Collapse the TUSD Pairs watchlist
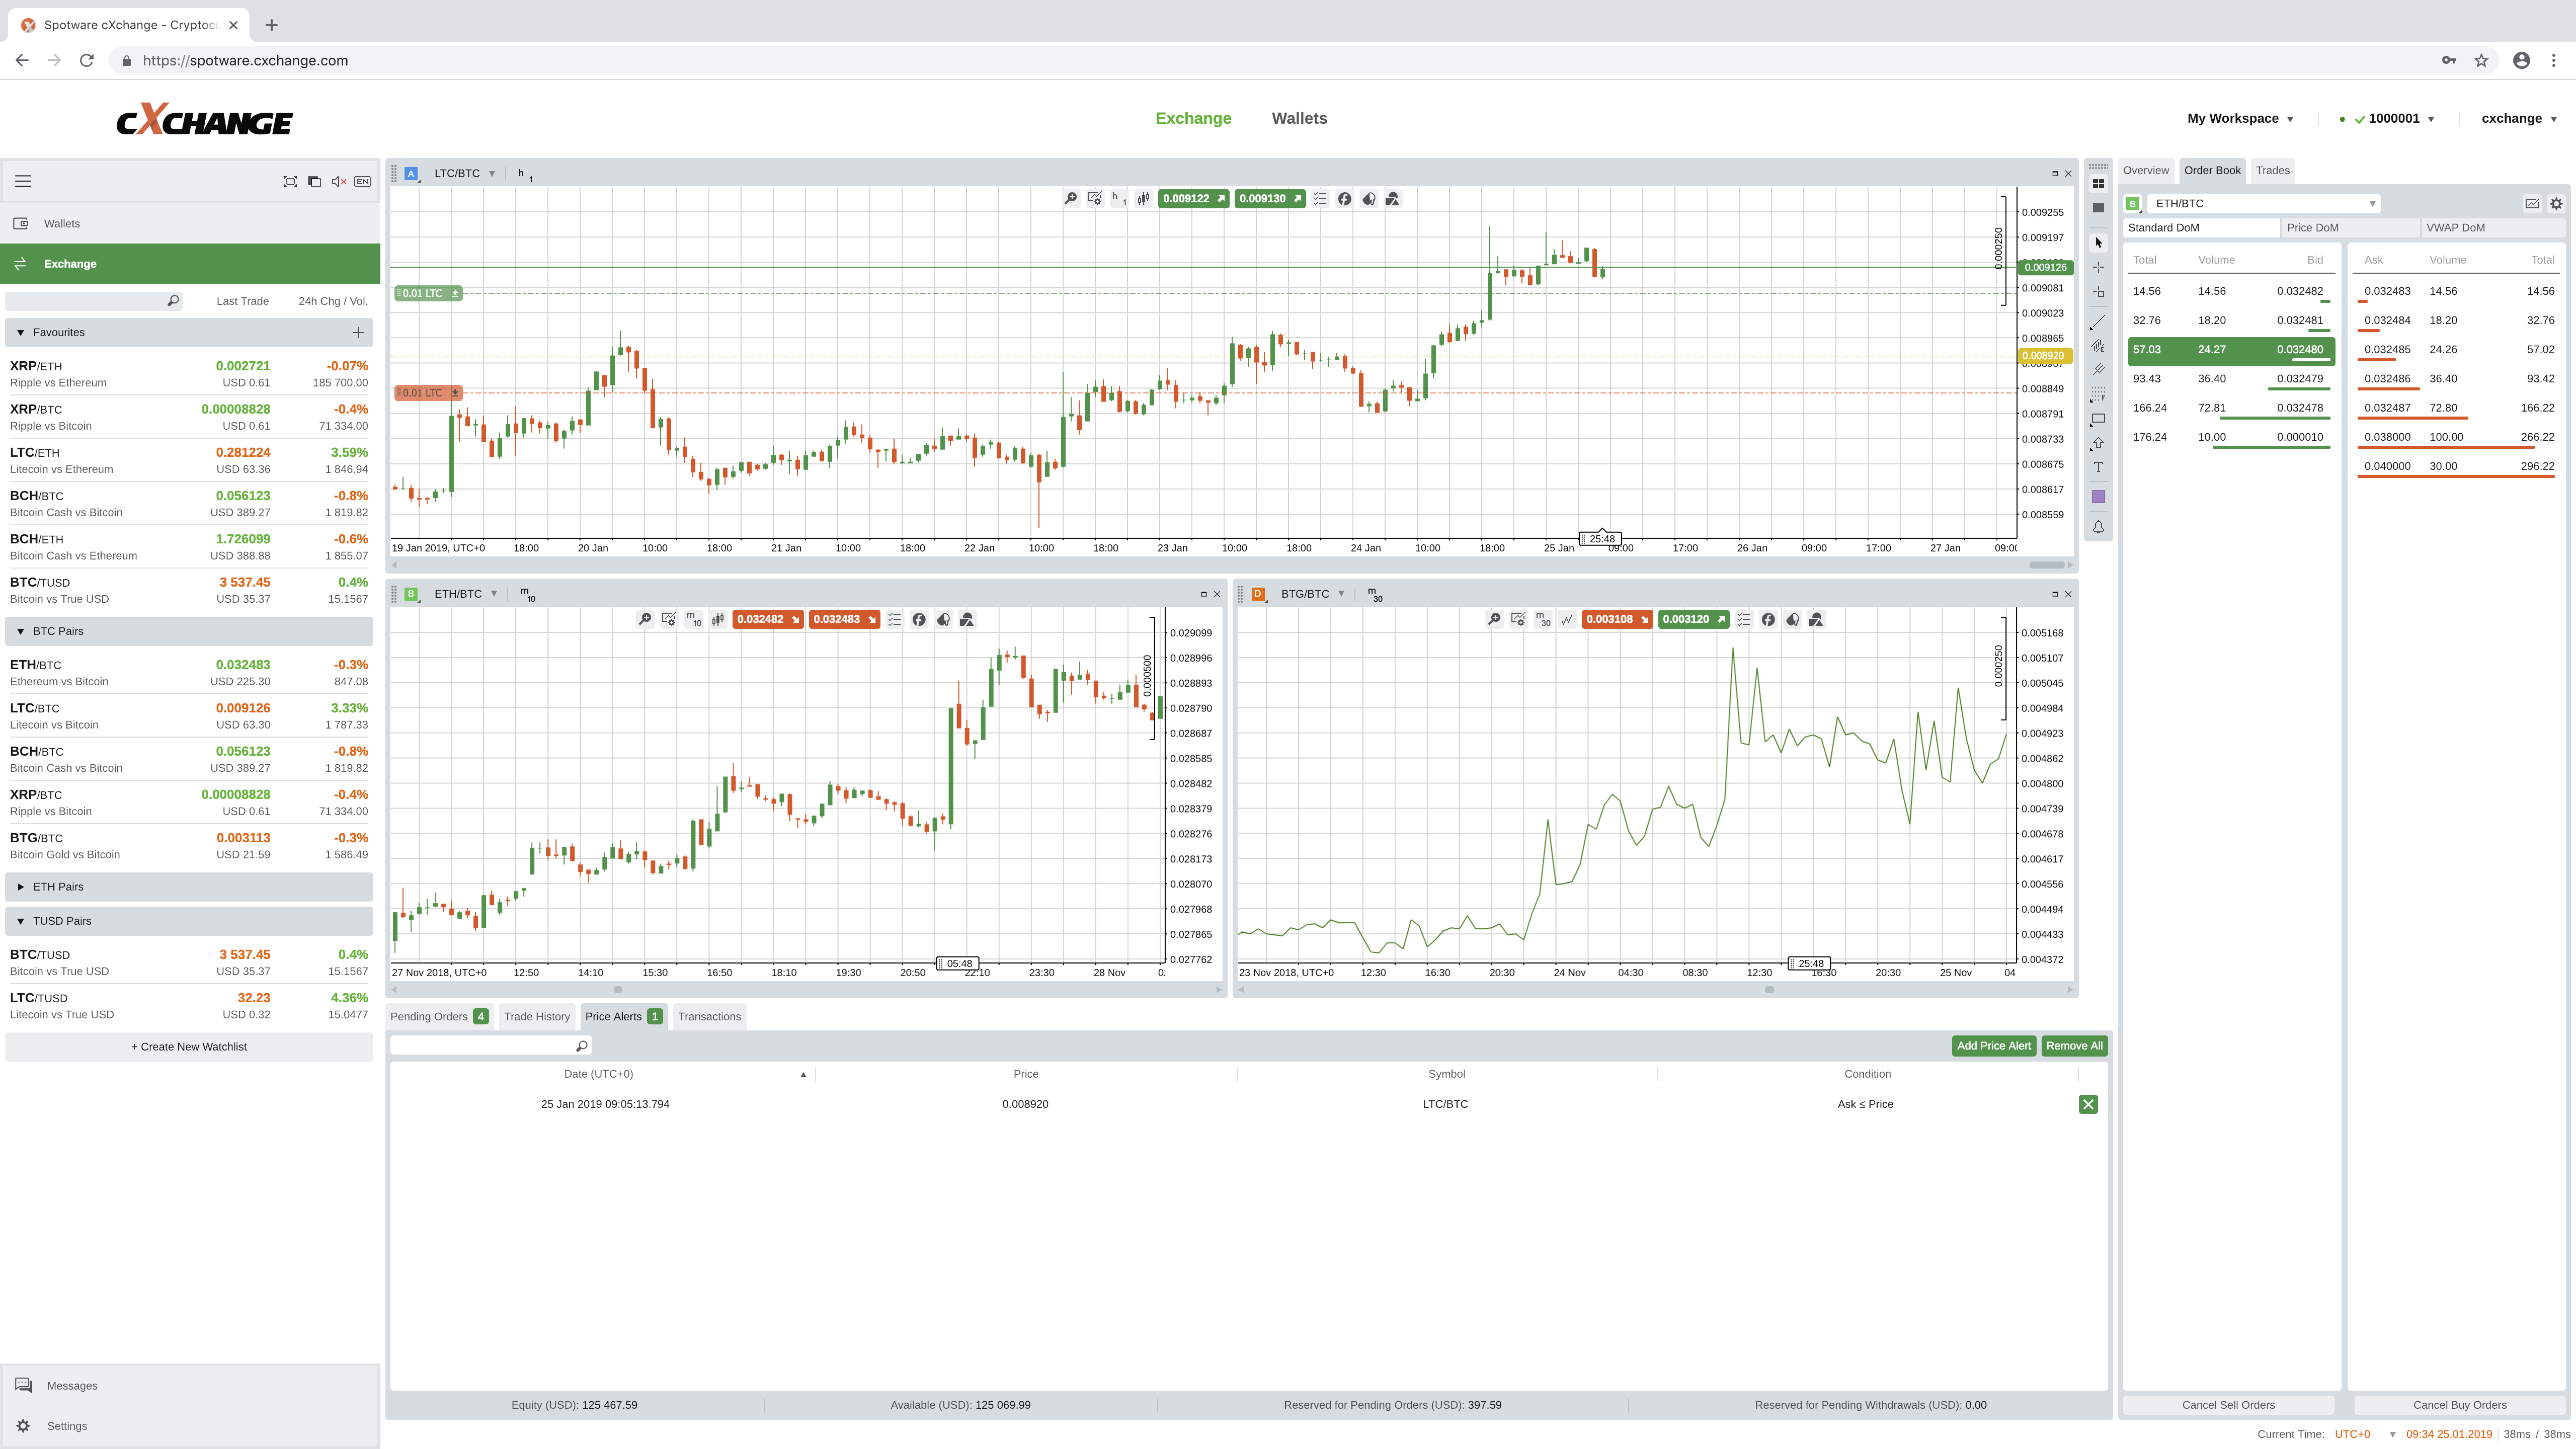The image size is (2576, 1449). pos(21,921)
